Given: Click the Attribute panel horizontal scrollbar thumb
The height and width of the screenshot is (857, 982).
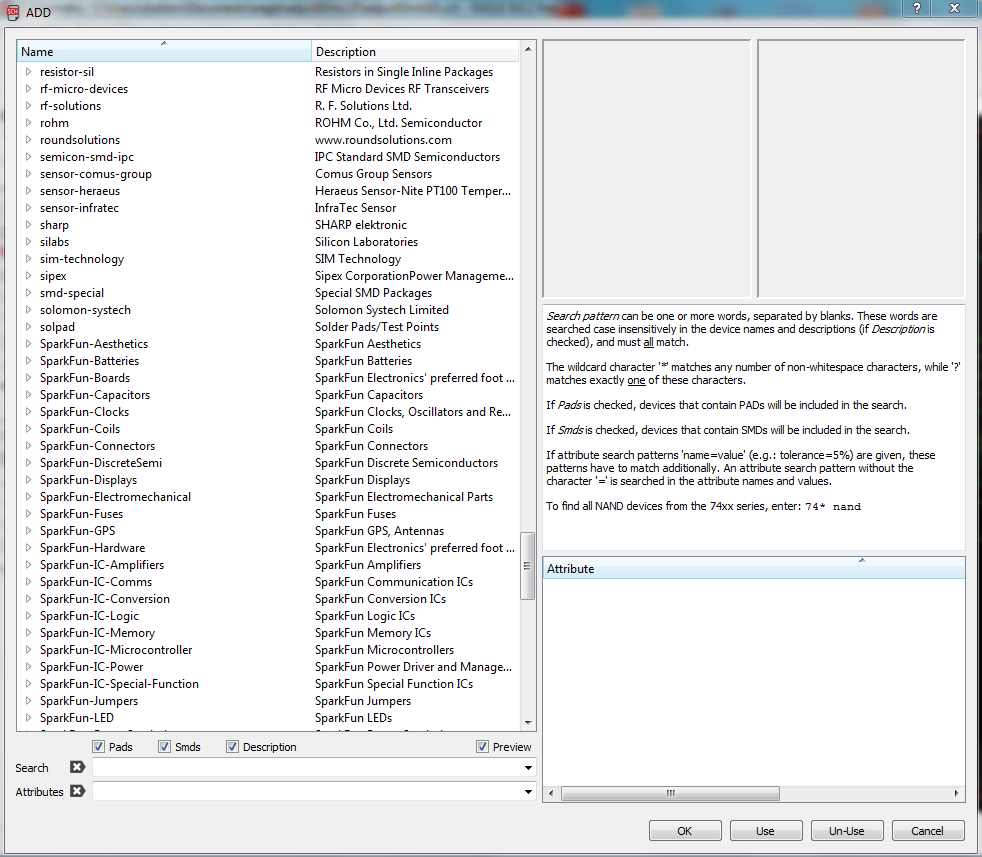Looking at the screenshot, I should 670,793.
